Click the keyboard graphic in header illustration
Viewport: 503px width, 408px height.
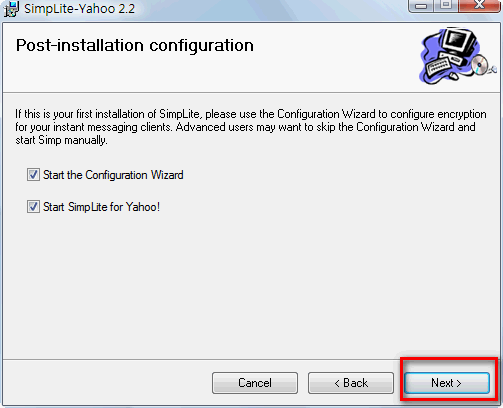438,66
